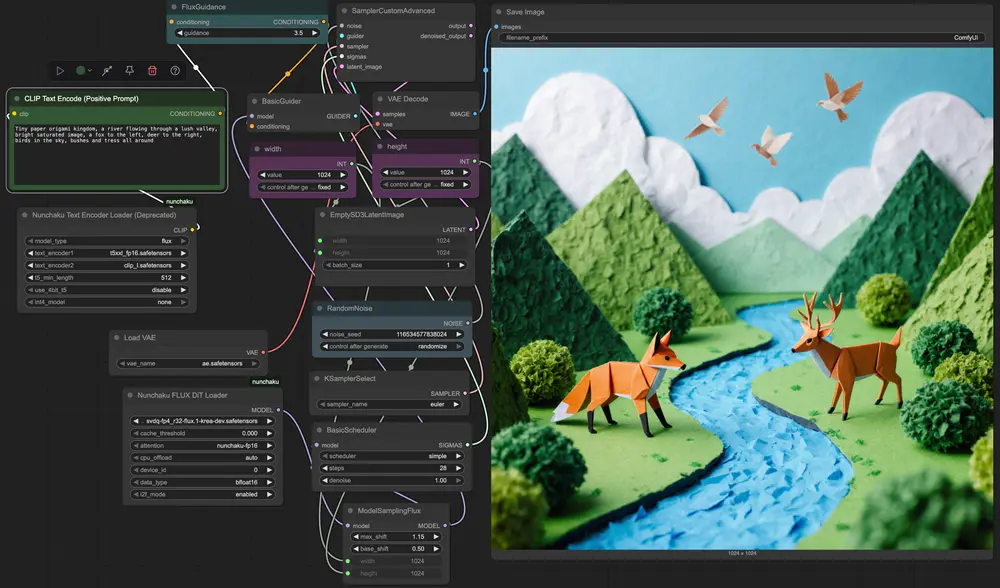Screen dimensions: 1000x588
Task: Click the bypass node icon in toolbar
Action: (x=107, y=71)
